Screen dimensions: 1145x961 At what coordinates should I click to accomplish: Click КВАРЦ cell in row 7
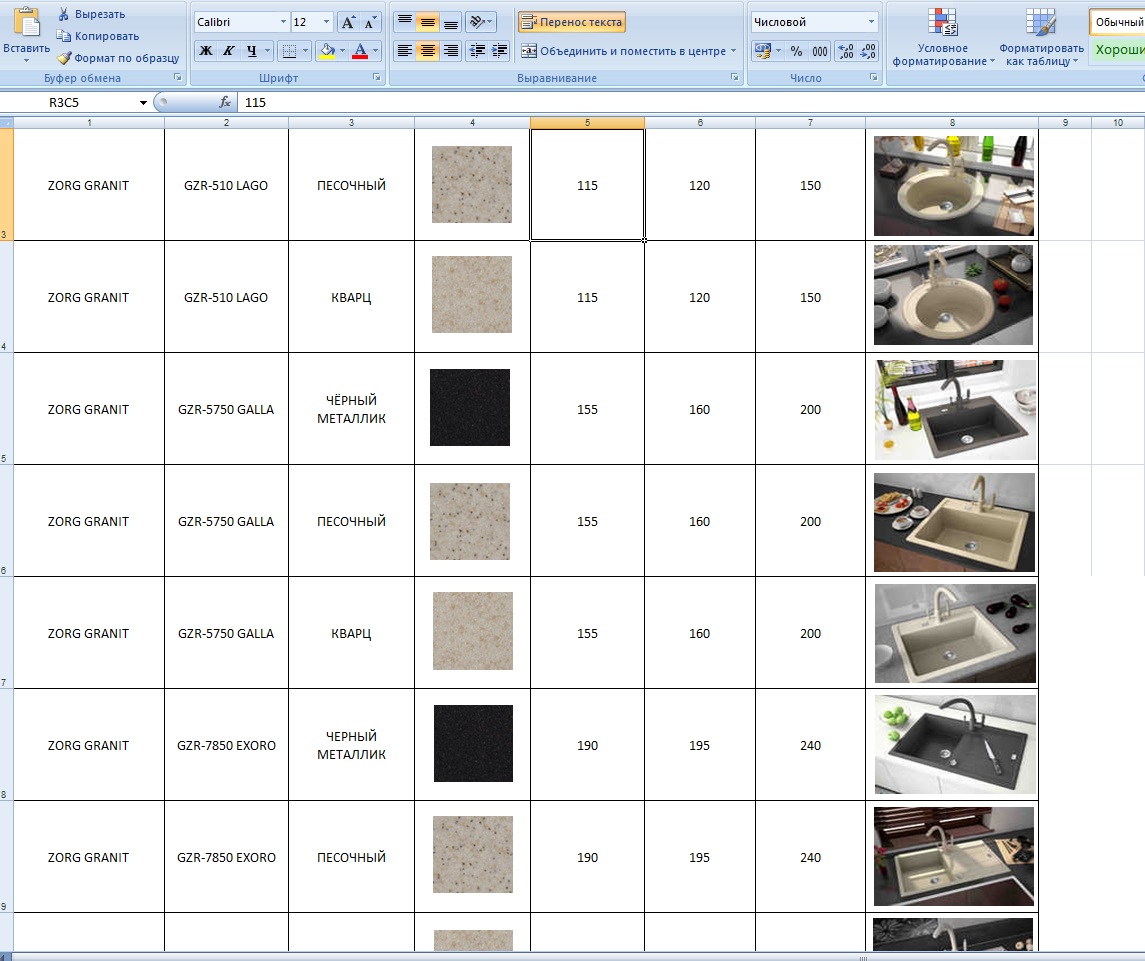[x=351, y=633]
